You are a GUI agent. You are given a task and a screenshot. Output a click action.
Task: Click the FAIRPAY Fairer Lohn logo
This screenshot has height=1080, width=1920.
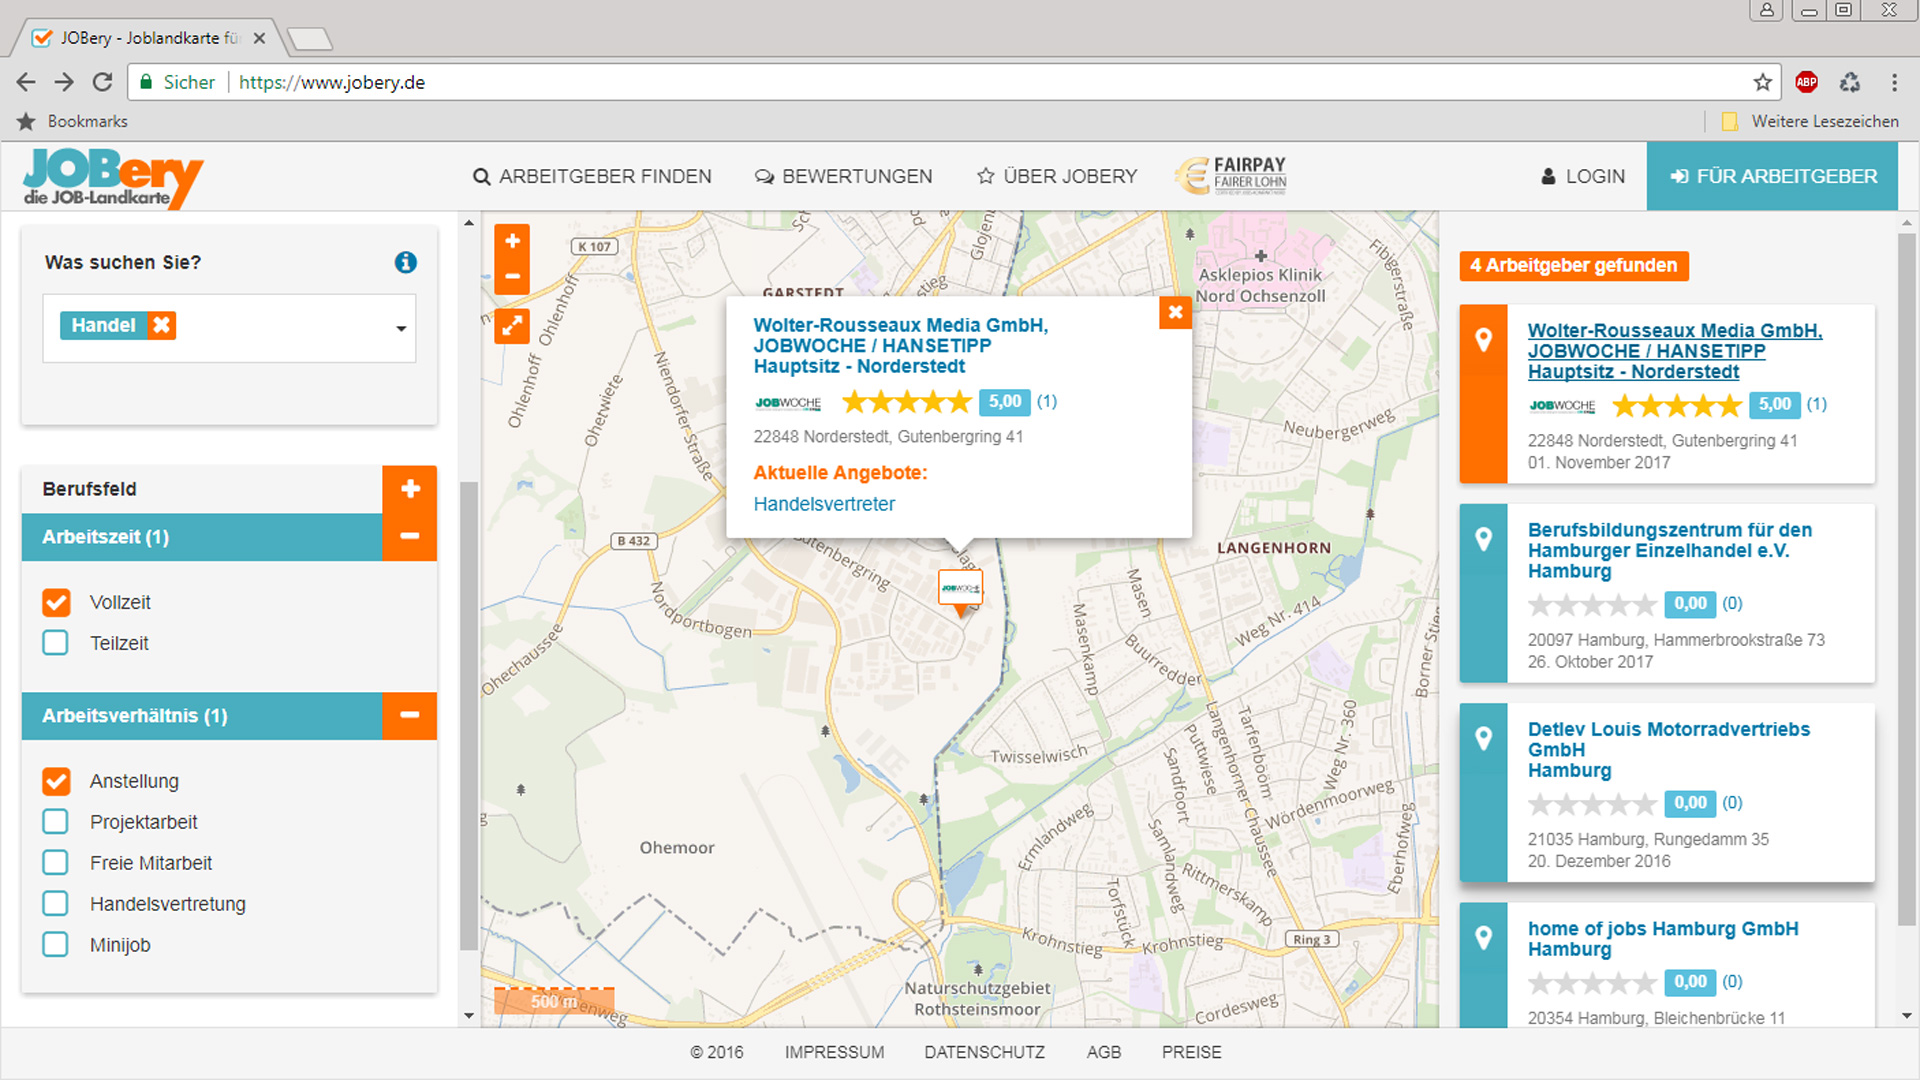coord(1231,175)
